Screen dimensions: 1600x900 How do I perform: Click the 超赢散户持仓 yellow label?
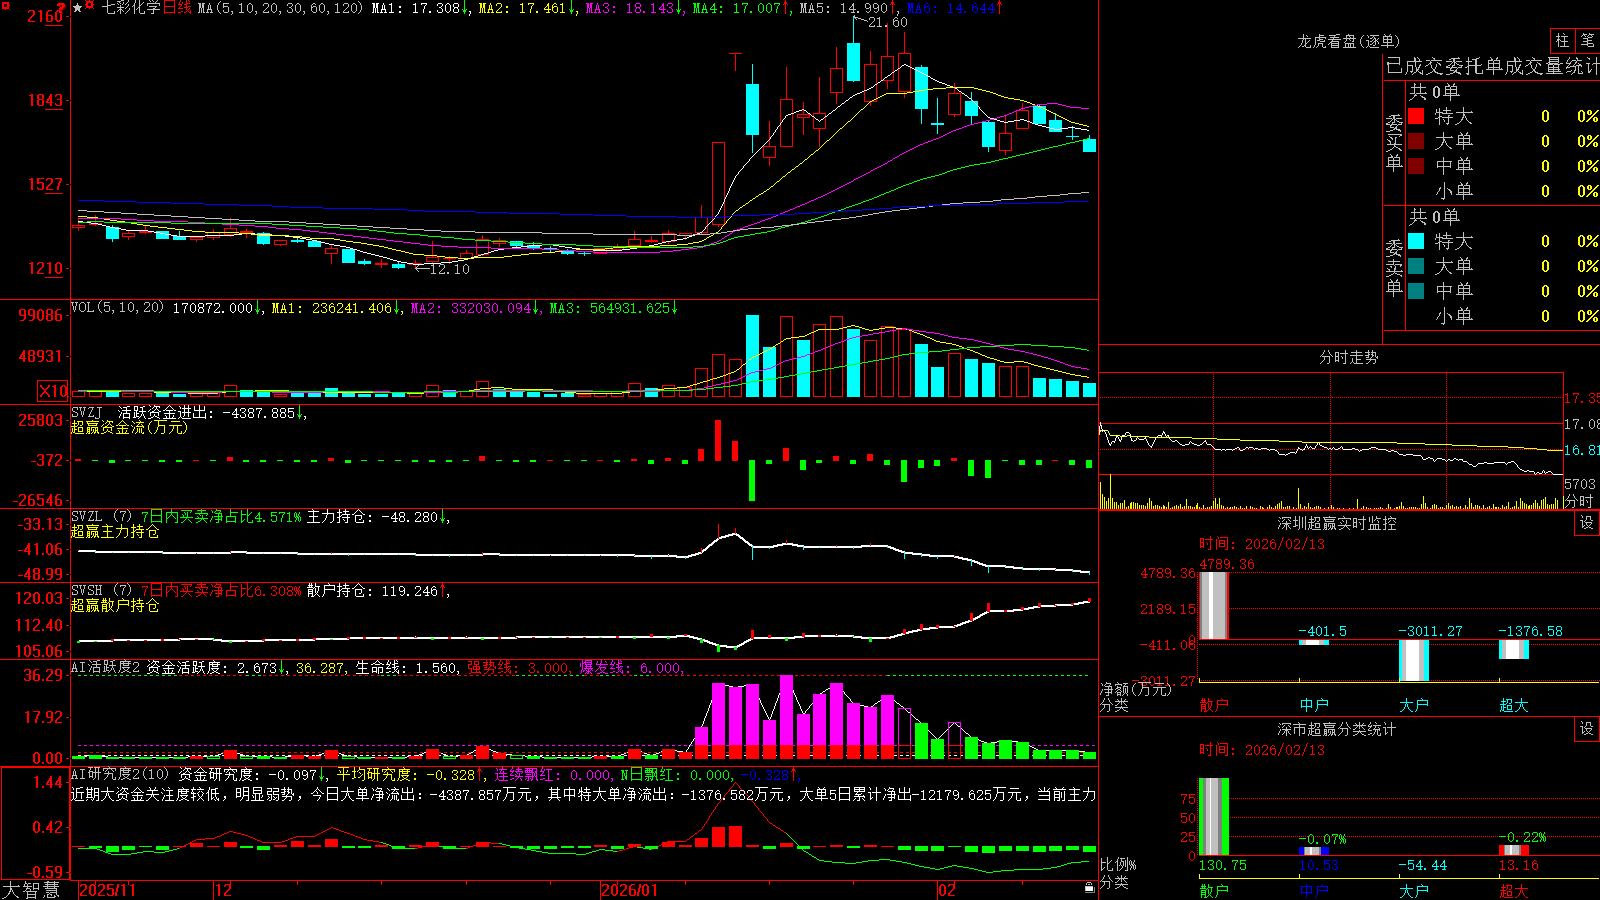[x=115, y=606]
